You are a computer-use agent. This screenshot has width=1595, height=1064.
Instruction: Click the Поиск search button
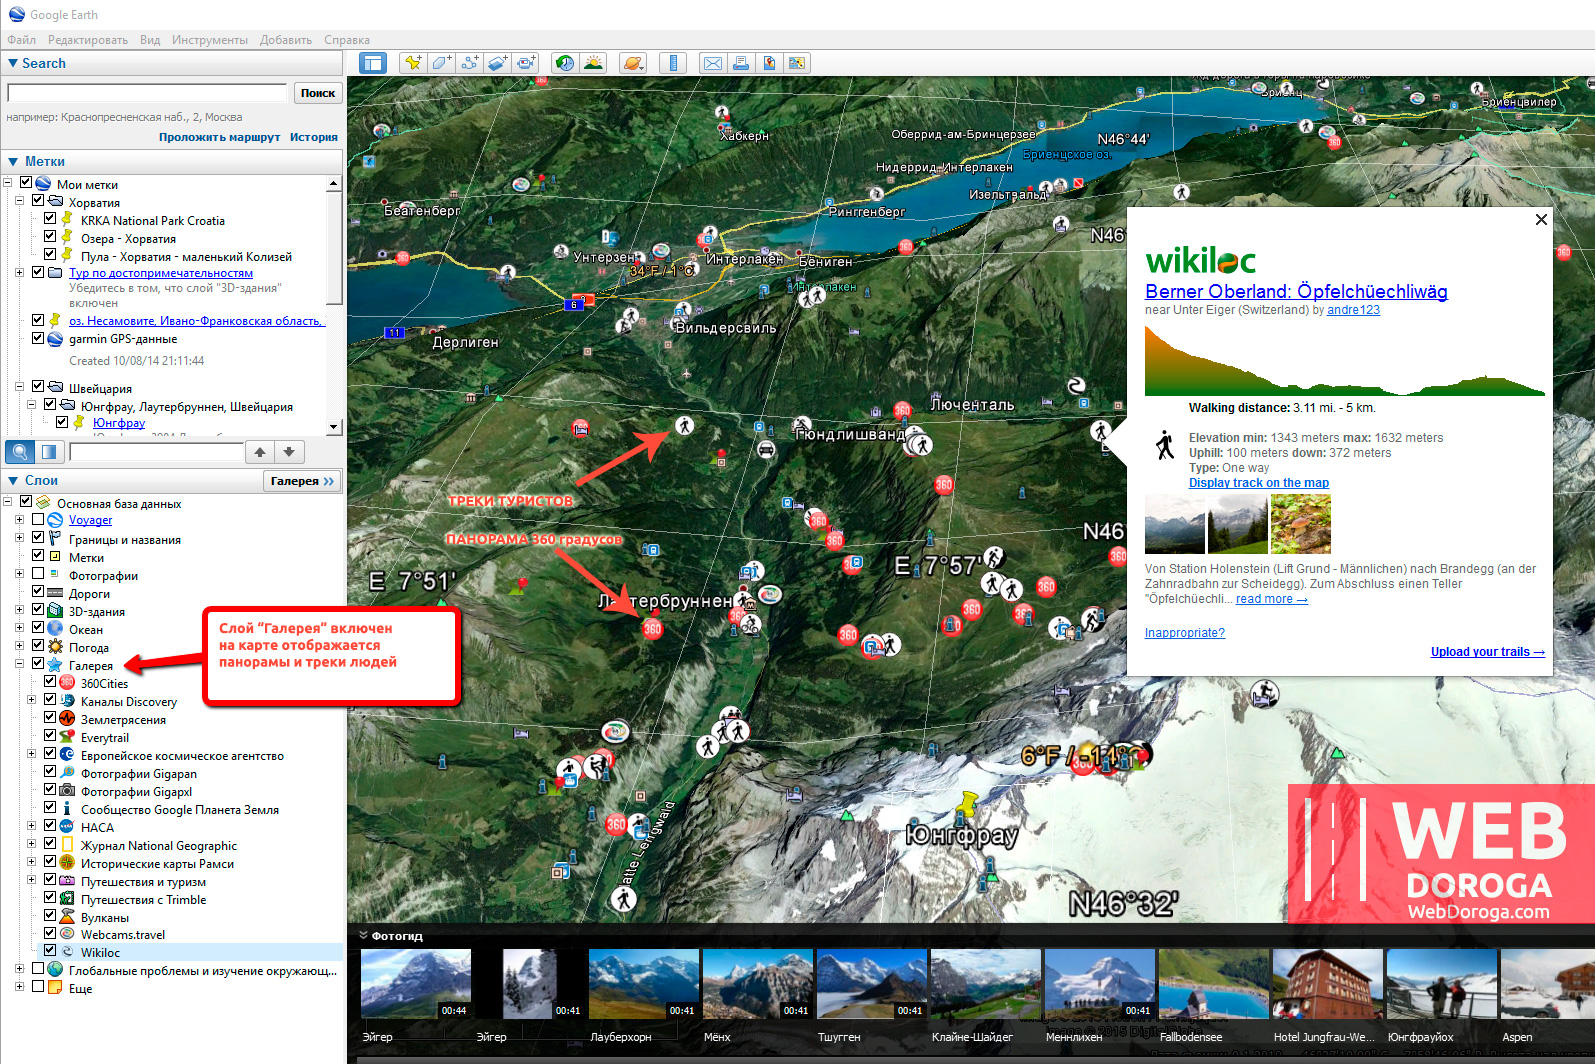pos(318,93)
